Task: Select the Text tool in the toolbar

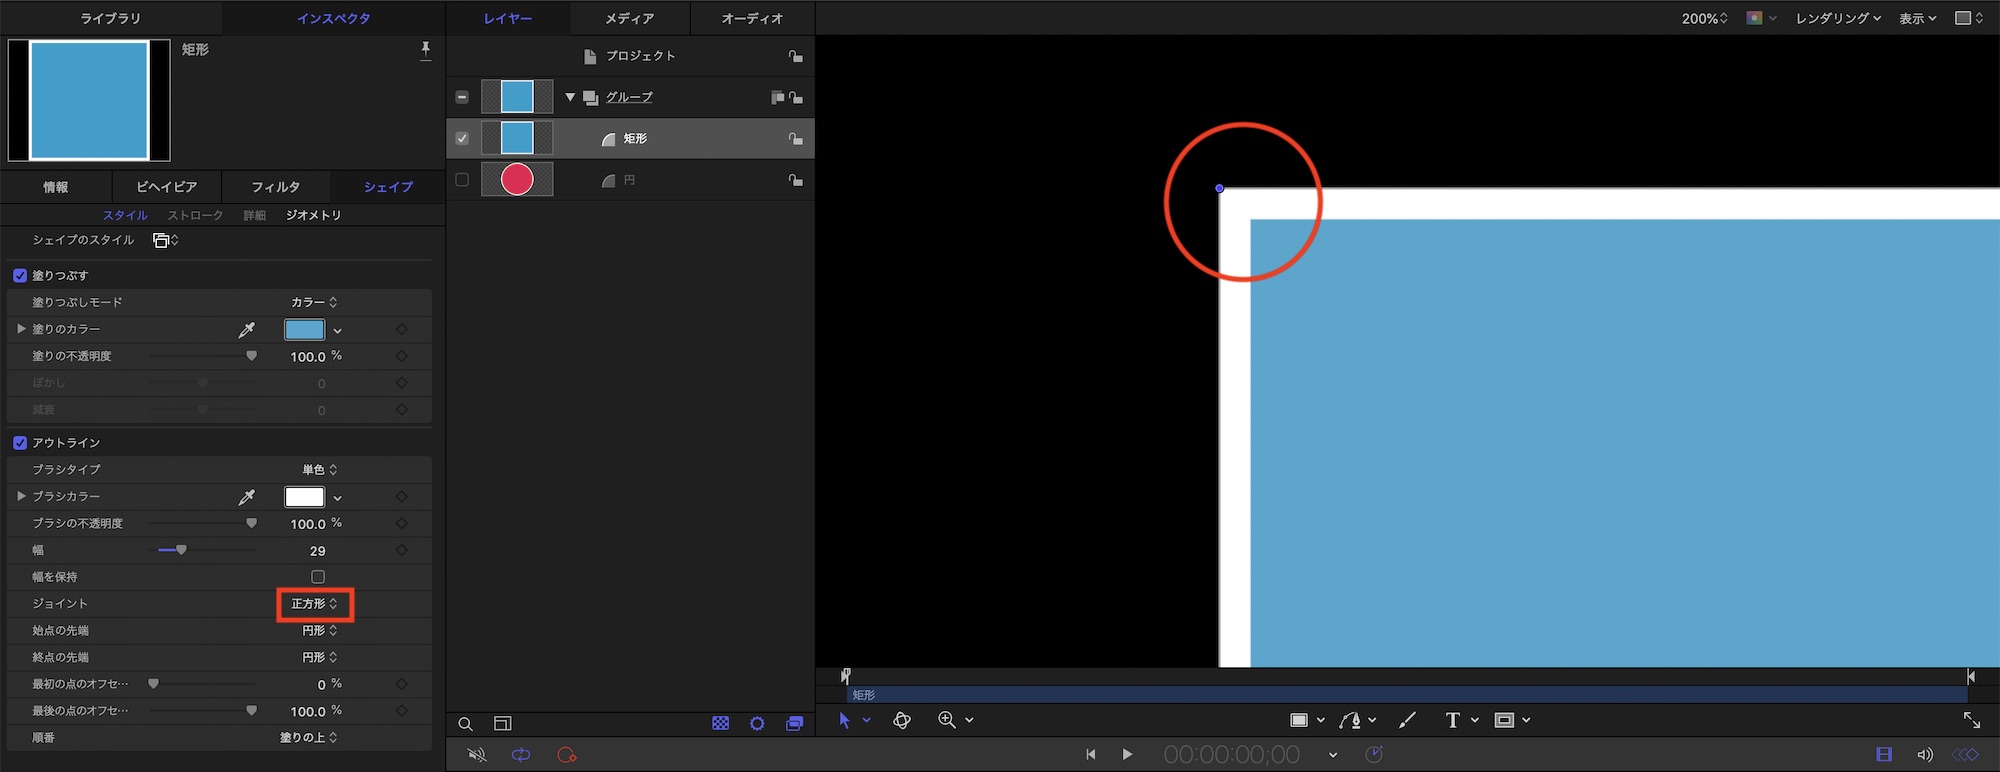Action: [x=1452, y=720]
